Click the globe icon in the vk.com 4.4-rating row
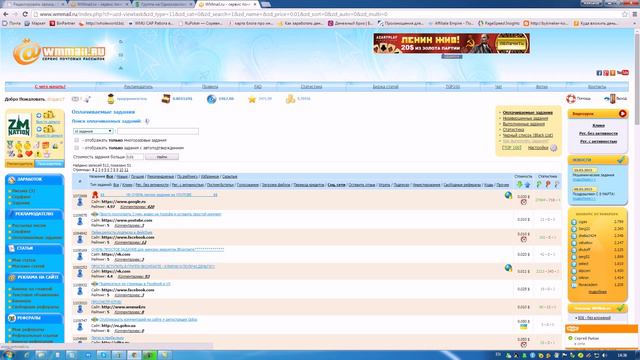The height and width of the screenshot is (360, 640). [x=508, y=268]
